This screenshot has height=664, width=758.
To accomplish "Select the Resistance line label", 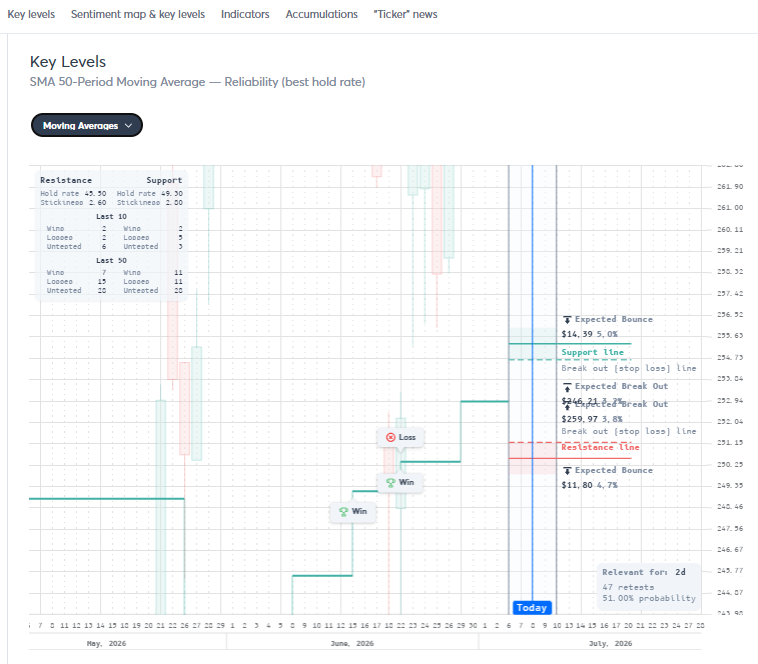I will pos(600,447).
